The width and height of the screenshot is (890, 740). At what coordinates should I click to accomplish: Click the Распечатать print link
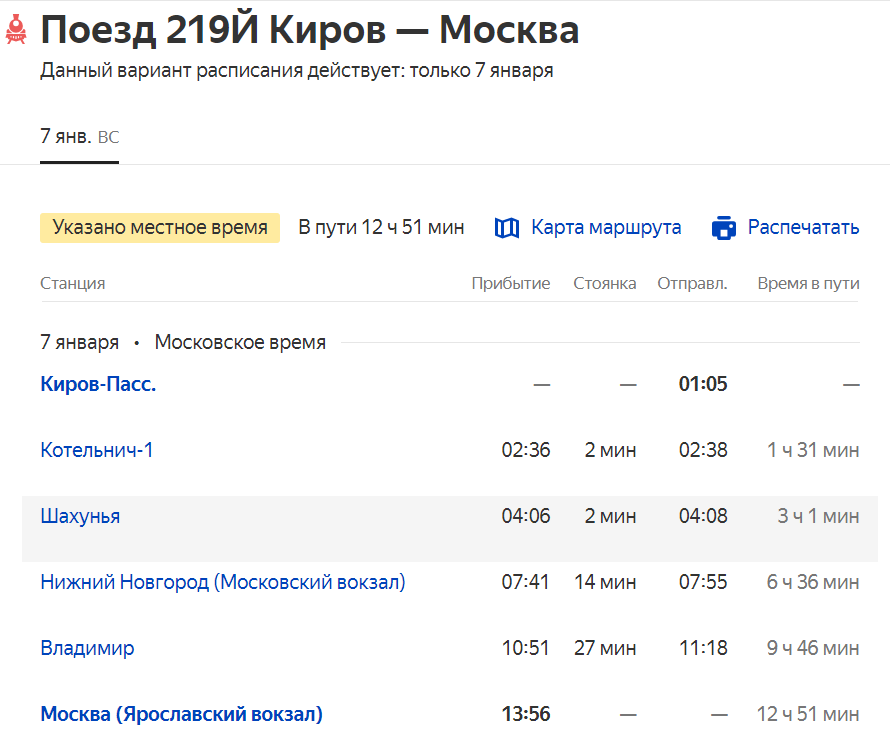click(803, 228)
